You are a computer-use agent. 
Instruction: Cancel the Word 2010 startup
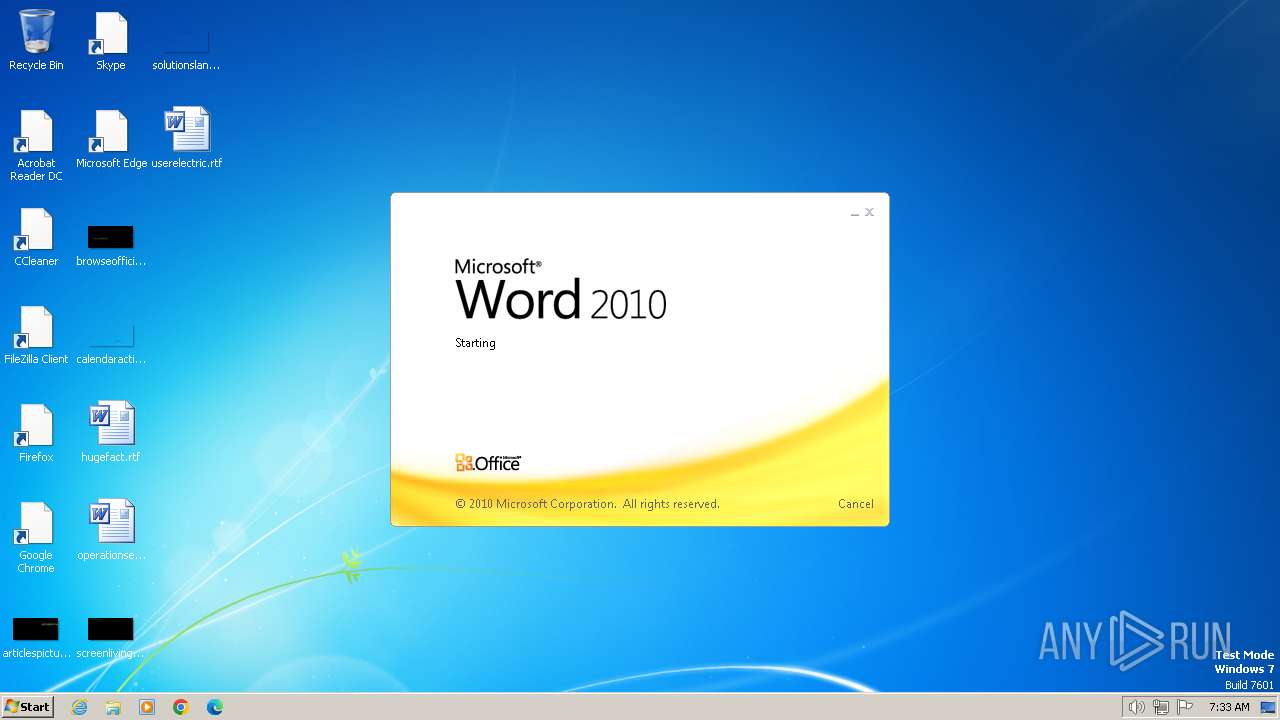pos(855,504)
